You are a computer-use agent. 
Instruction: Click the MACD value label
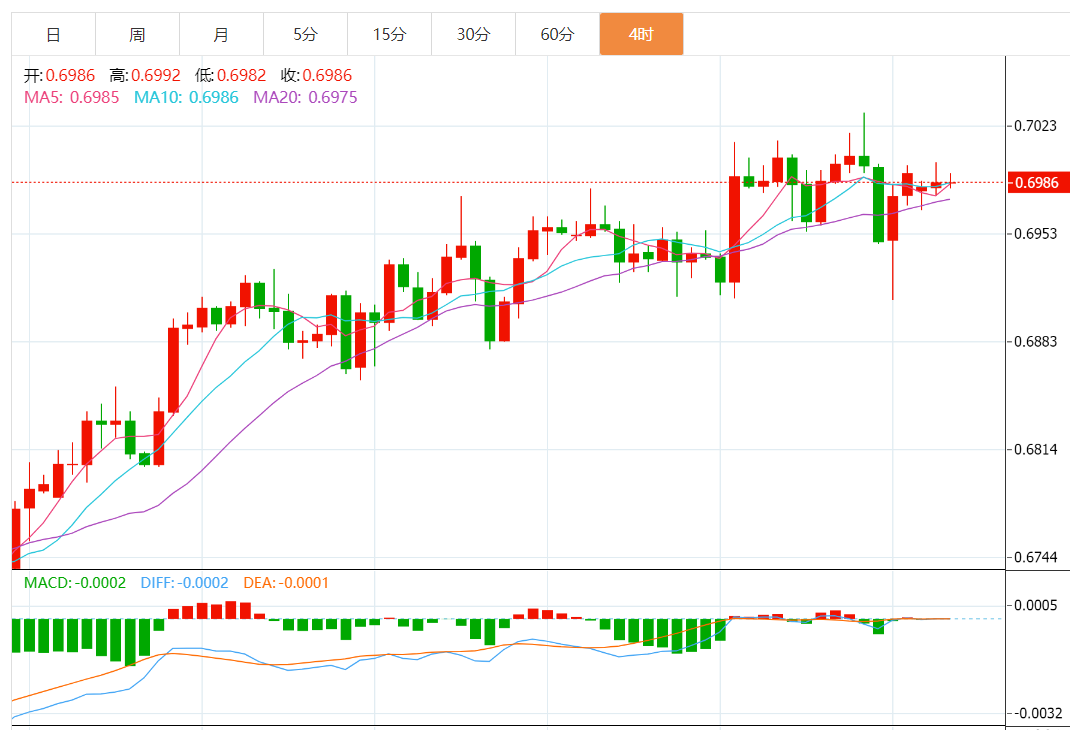coord(75,582)
